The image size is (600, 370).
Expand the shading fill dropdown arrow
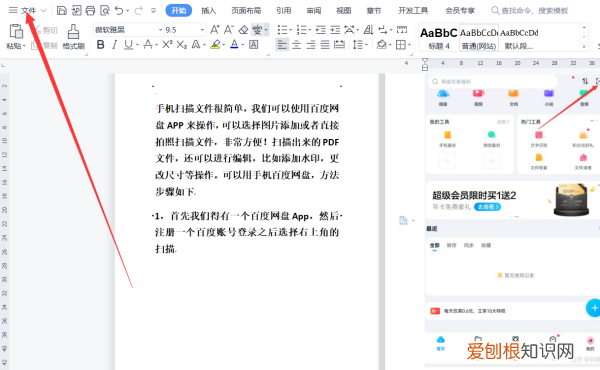(x=390, y=45)
